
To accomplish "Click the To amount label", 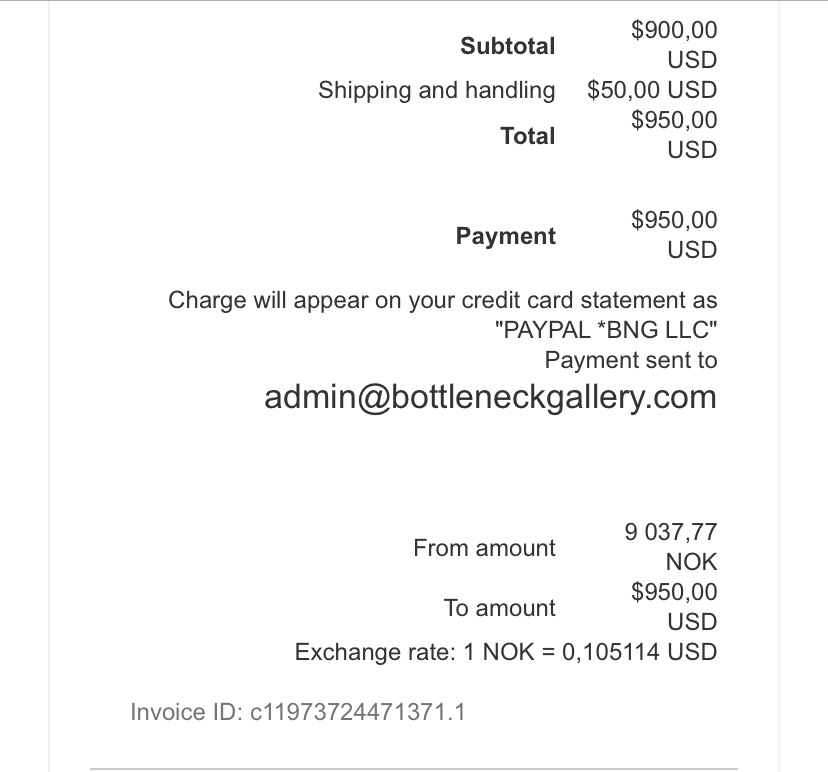I will click(499, 608).
